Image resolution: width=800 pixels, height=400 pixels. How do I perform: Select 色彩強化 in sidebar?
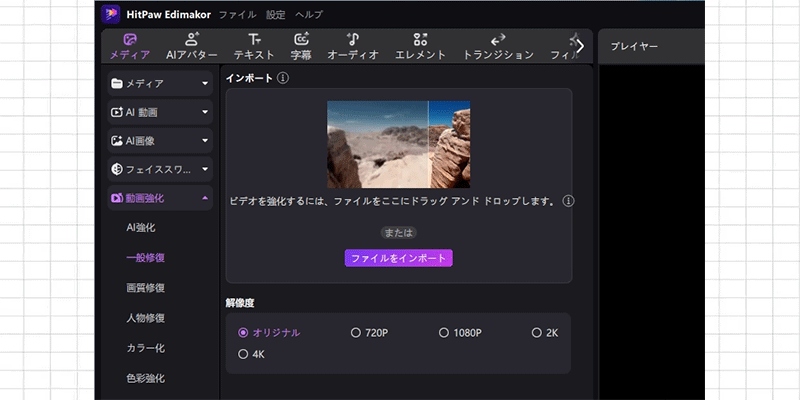pyautogui.click(x=145, y=379)
